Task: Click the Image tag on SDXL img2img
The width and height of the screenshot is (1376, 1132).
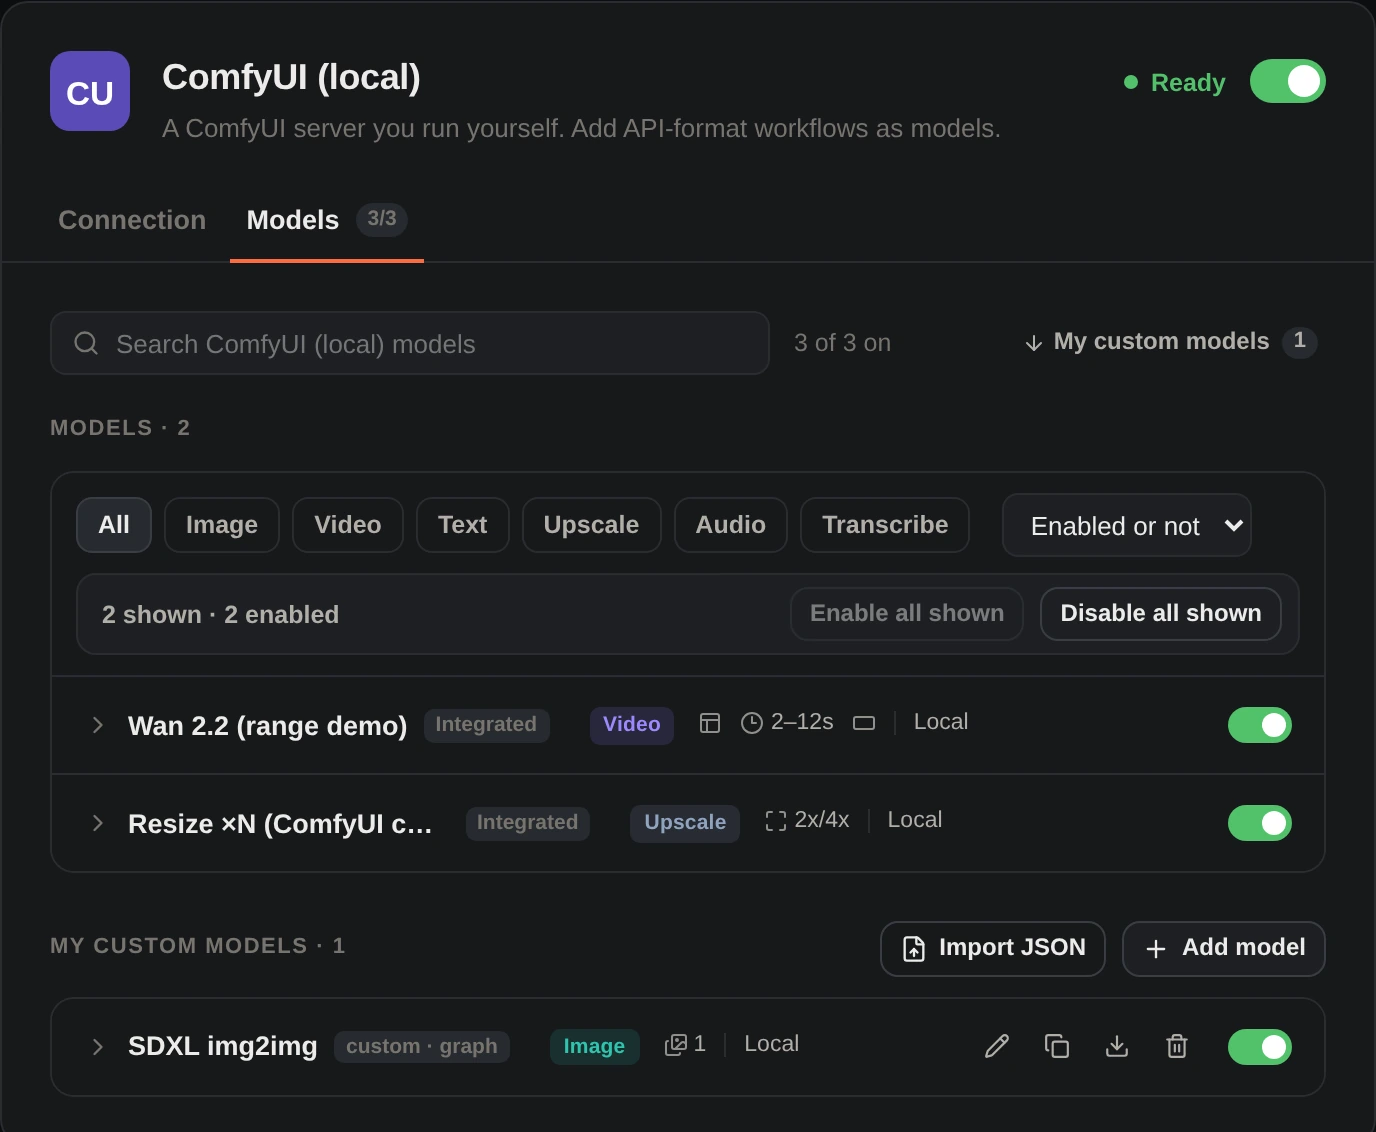Action: [594, 1047]
